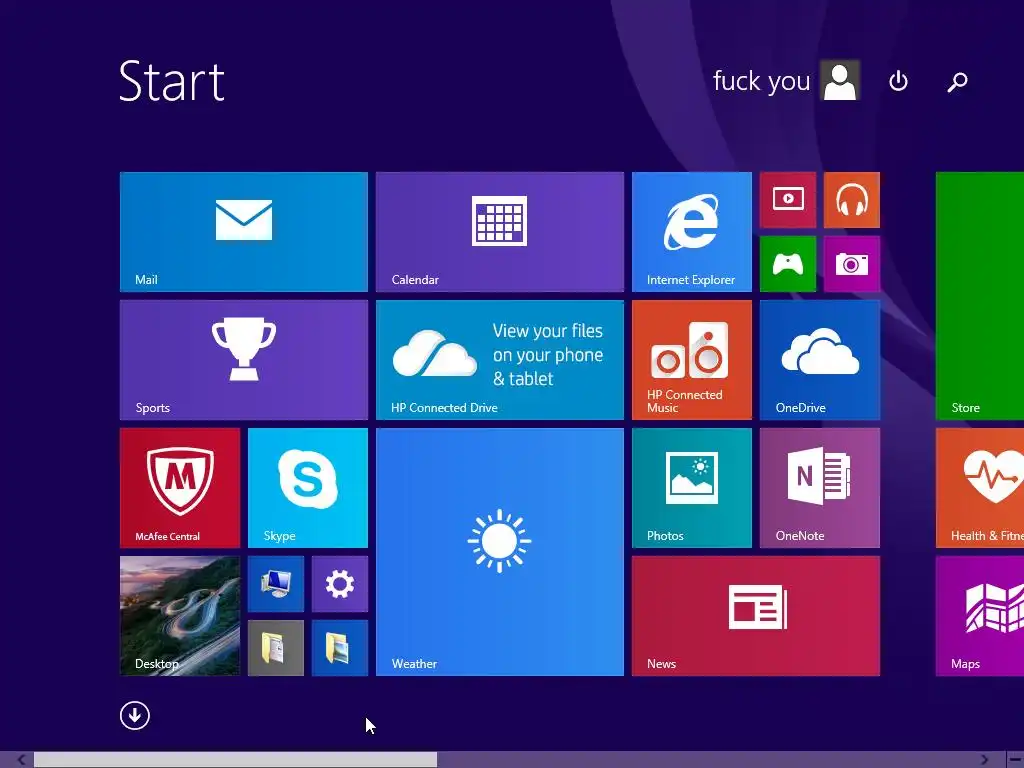
Task: Open the PC settings gear tile
Action: 340,584
